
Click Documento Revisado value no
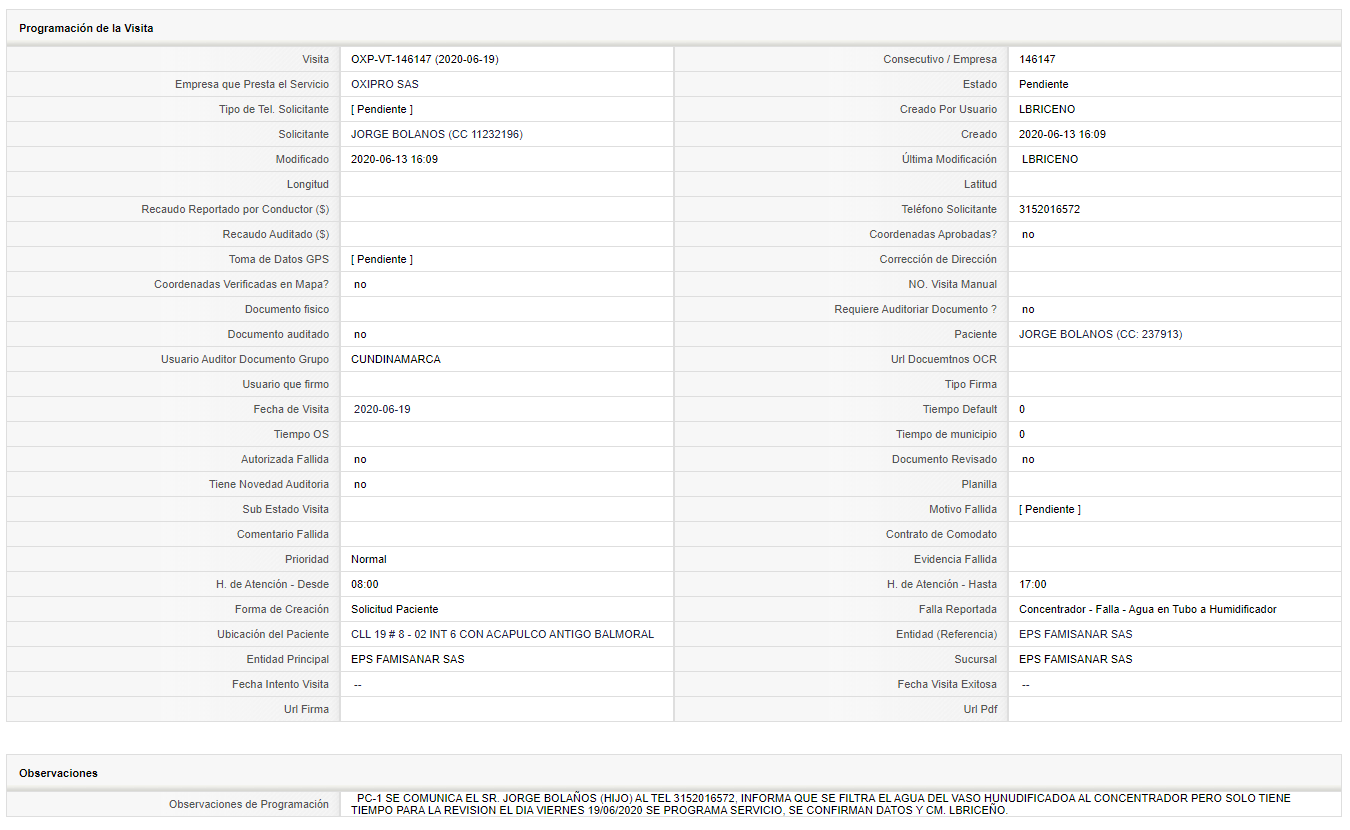pos(1028,460)
